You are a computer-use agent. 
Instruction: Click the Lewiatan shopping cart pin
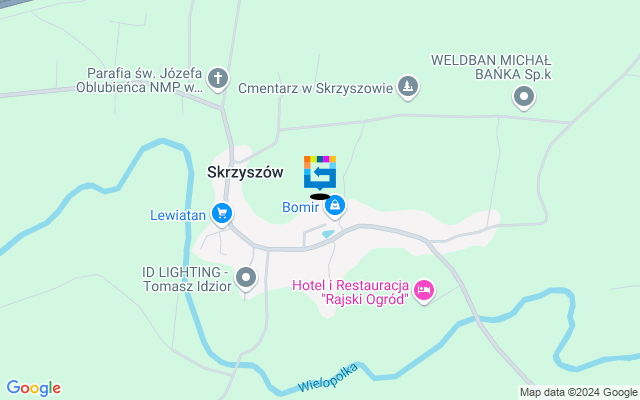[222, 214]
